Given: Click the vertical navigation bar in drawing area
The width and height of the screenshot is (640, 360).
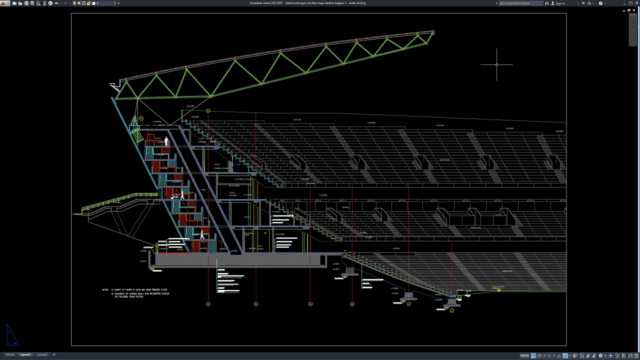Looking at the screenshot, I should pyautogui.click(x=633, y=30).
